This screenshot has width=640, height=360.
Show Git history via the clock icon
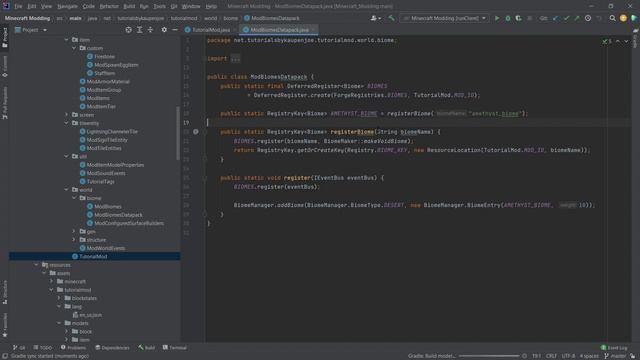coord(588,18)
